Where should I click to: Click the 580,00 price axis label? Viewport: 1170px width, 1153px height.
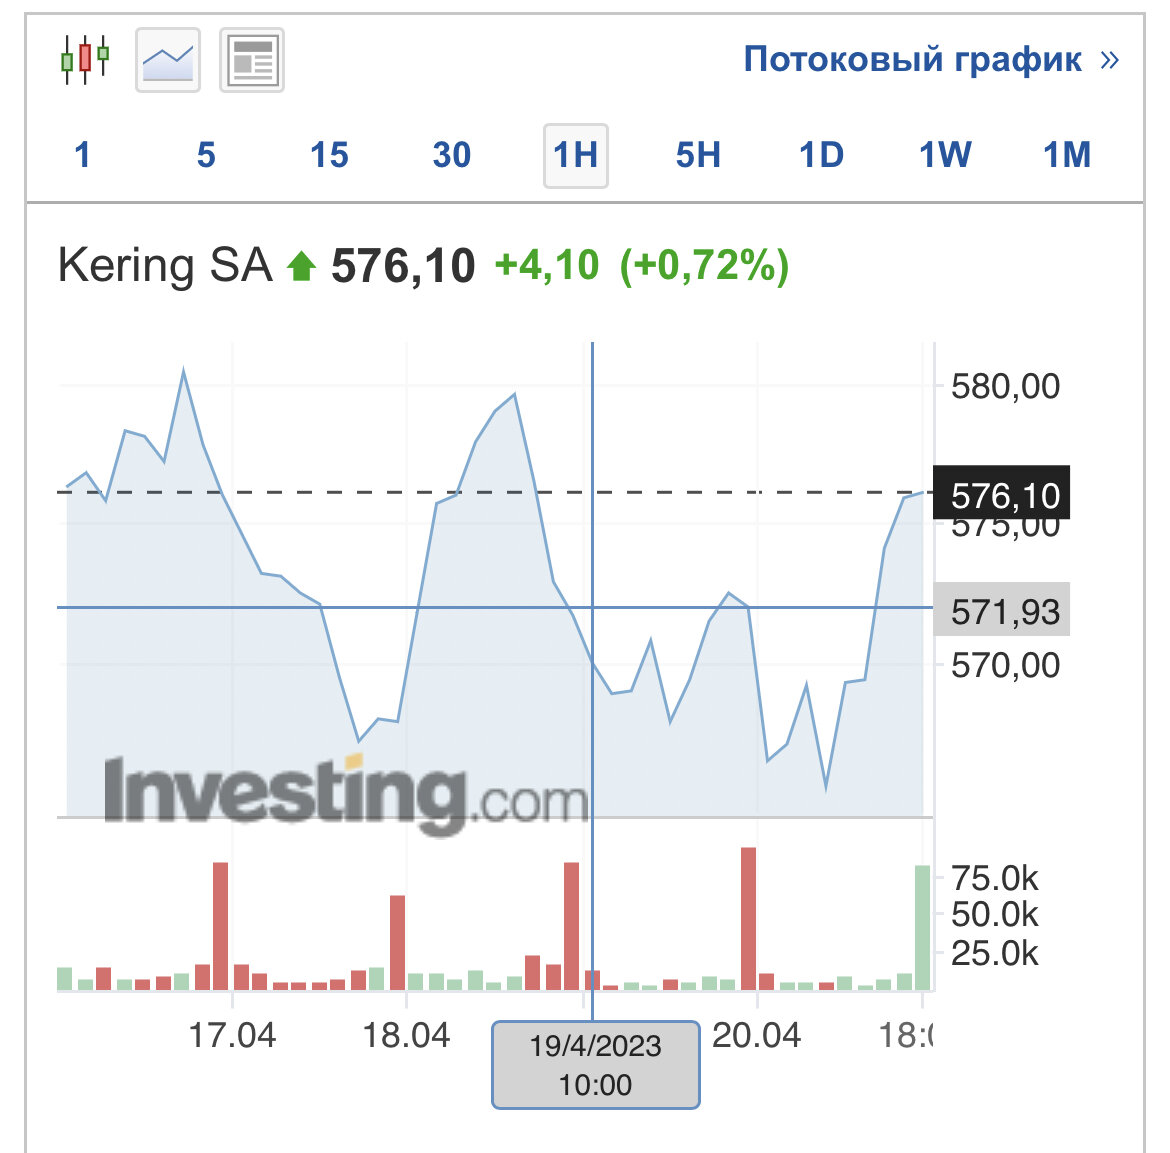point(1005,387)
